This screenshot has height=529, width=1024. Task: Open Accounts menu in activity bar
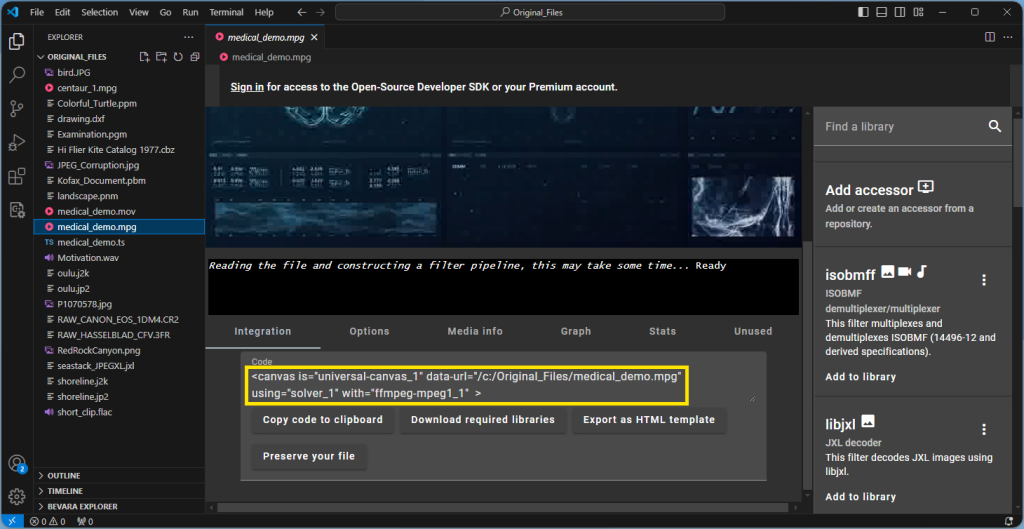click(x=17, y=464)
